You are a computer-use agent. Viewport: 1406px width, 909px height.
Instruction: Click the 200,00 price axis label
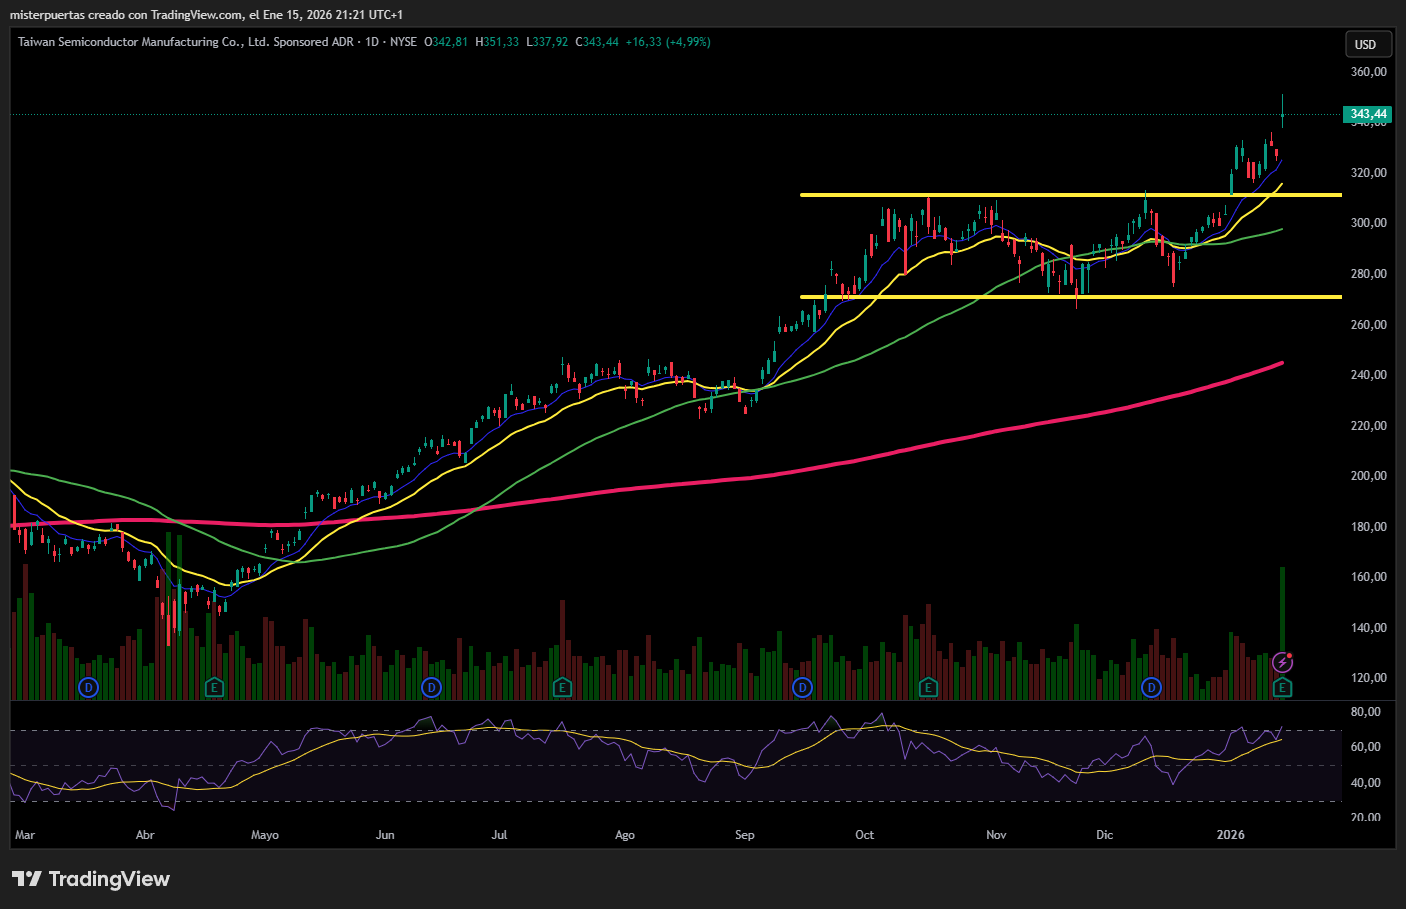point(1368,476)
